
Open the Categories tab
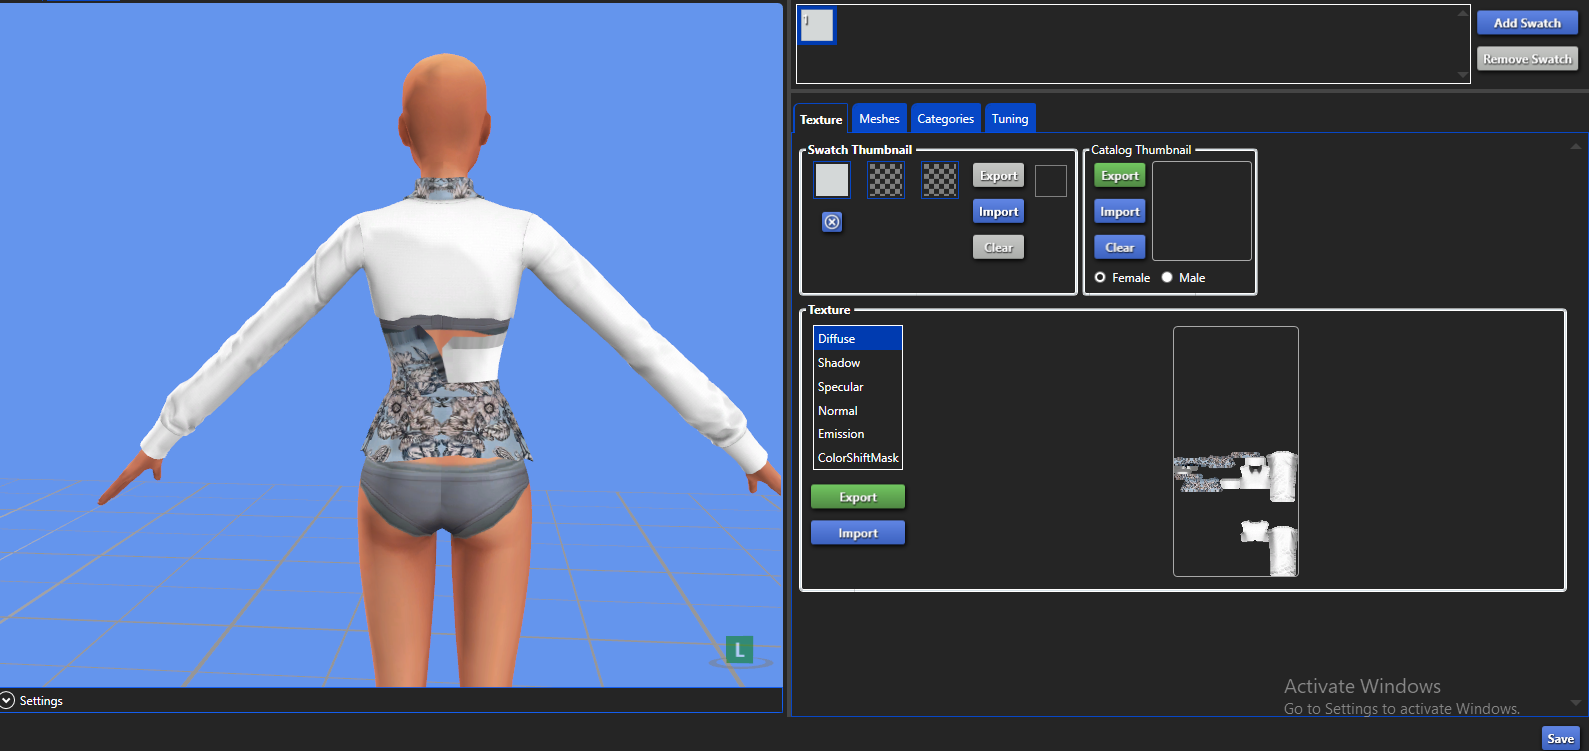click(945, 118)
